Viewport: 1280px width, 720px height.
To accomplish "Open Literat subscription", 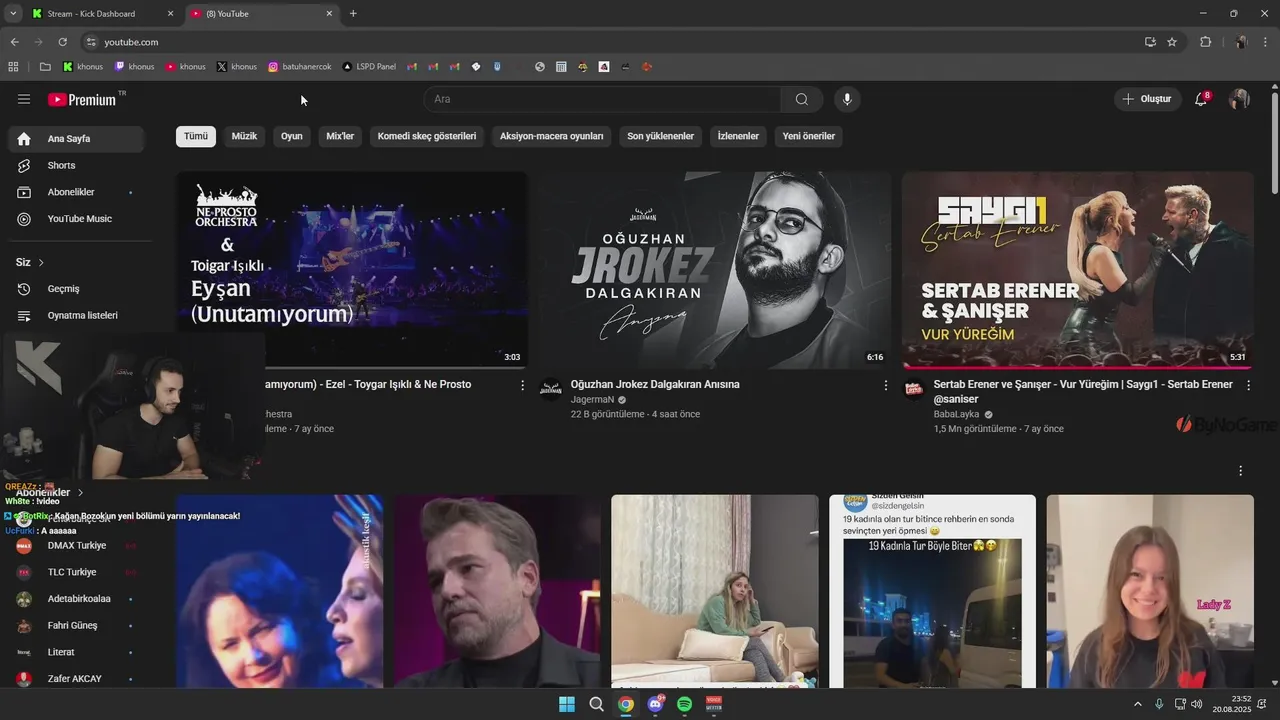I will tap(76, 652).
